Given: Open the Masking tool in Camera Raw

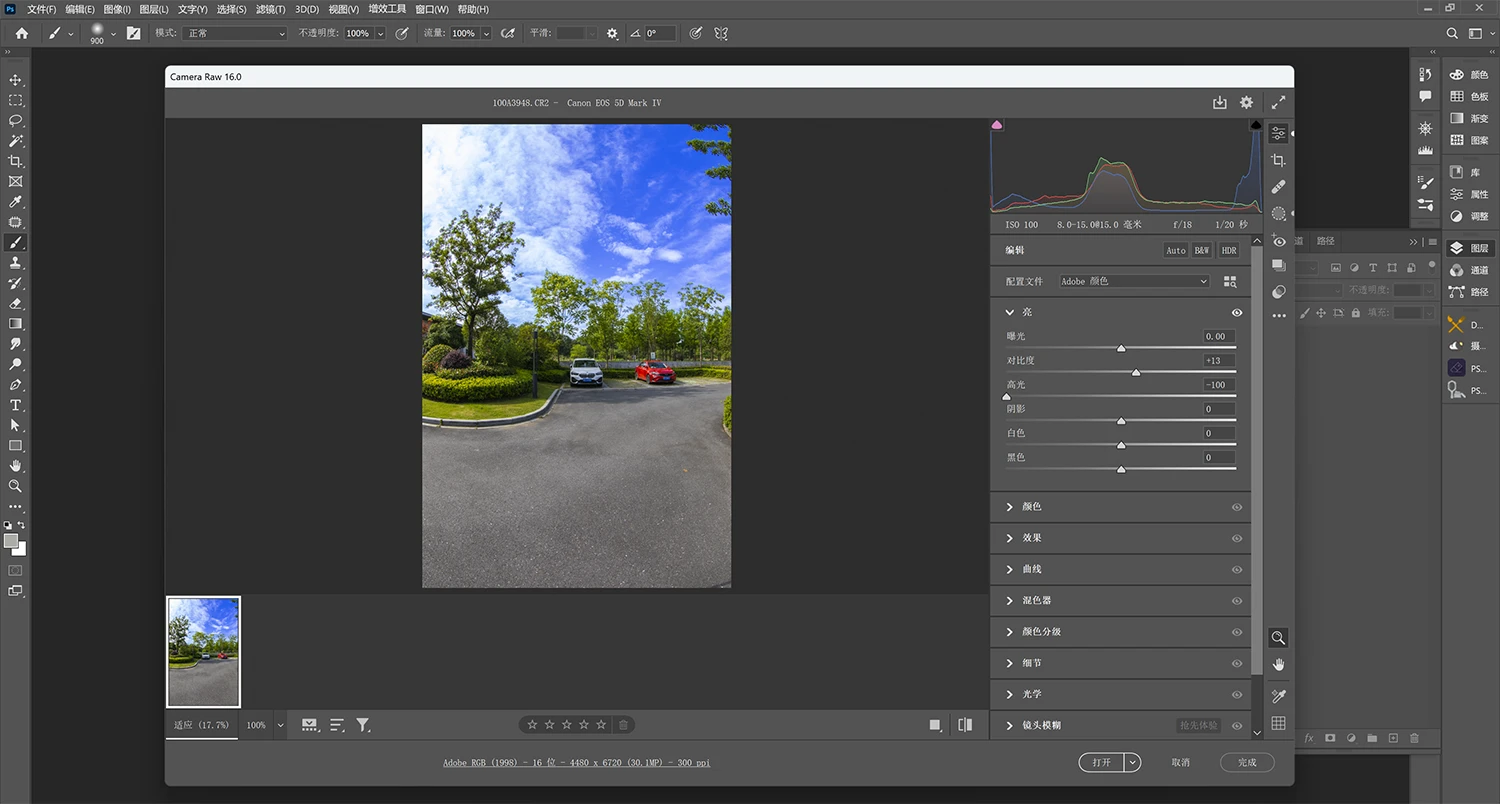Looking at the screenshot, I should [1278, 214].
